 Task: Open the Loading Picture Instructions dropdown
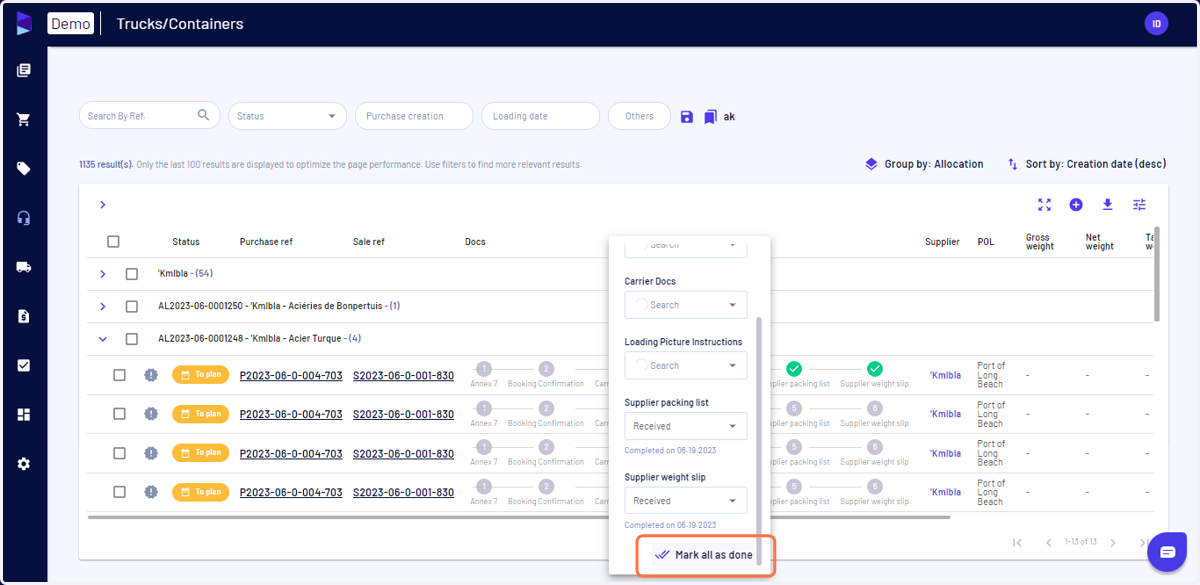tap(685, 365)
